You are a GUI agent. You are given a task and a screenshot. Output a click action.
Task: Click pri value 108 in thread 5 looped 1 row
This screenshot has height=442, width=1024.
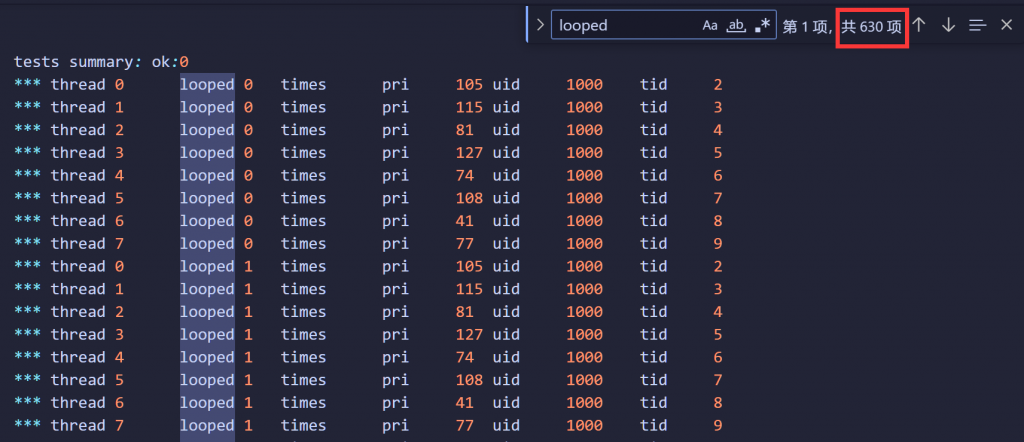point(469,380)
